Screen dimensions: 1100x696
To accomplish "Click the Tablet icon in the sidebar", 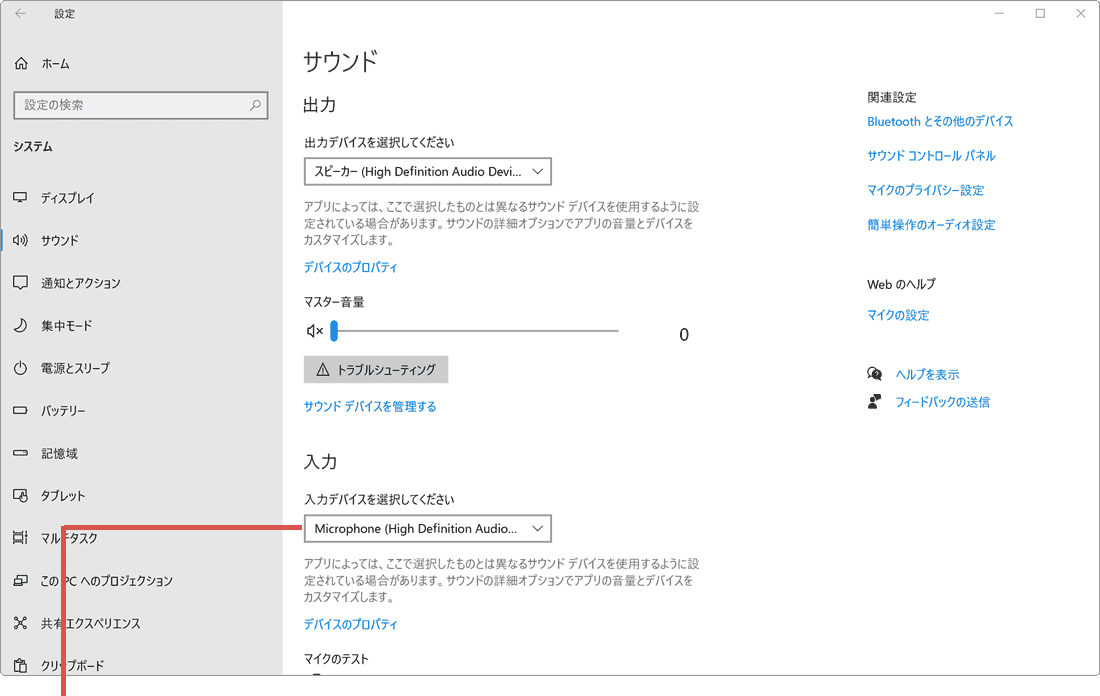I will pos(20,495).
